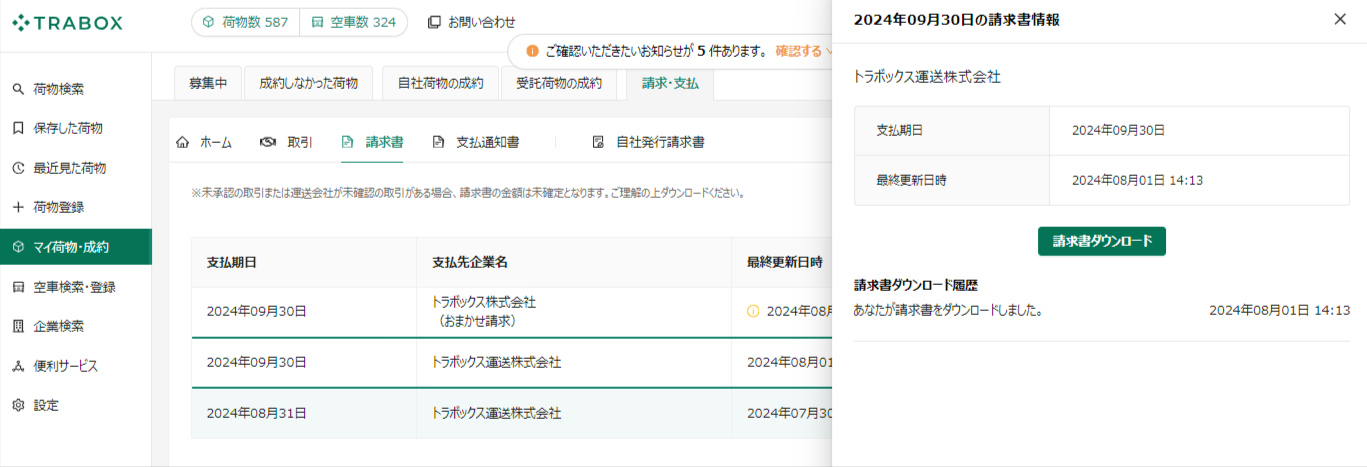Open 便利サービス in the sidebar
The image size is (1367, 467).
coord(76,366)
